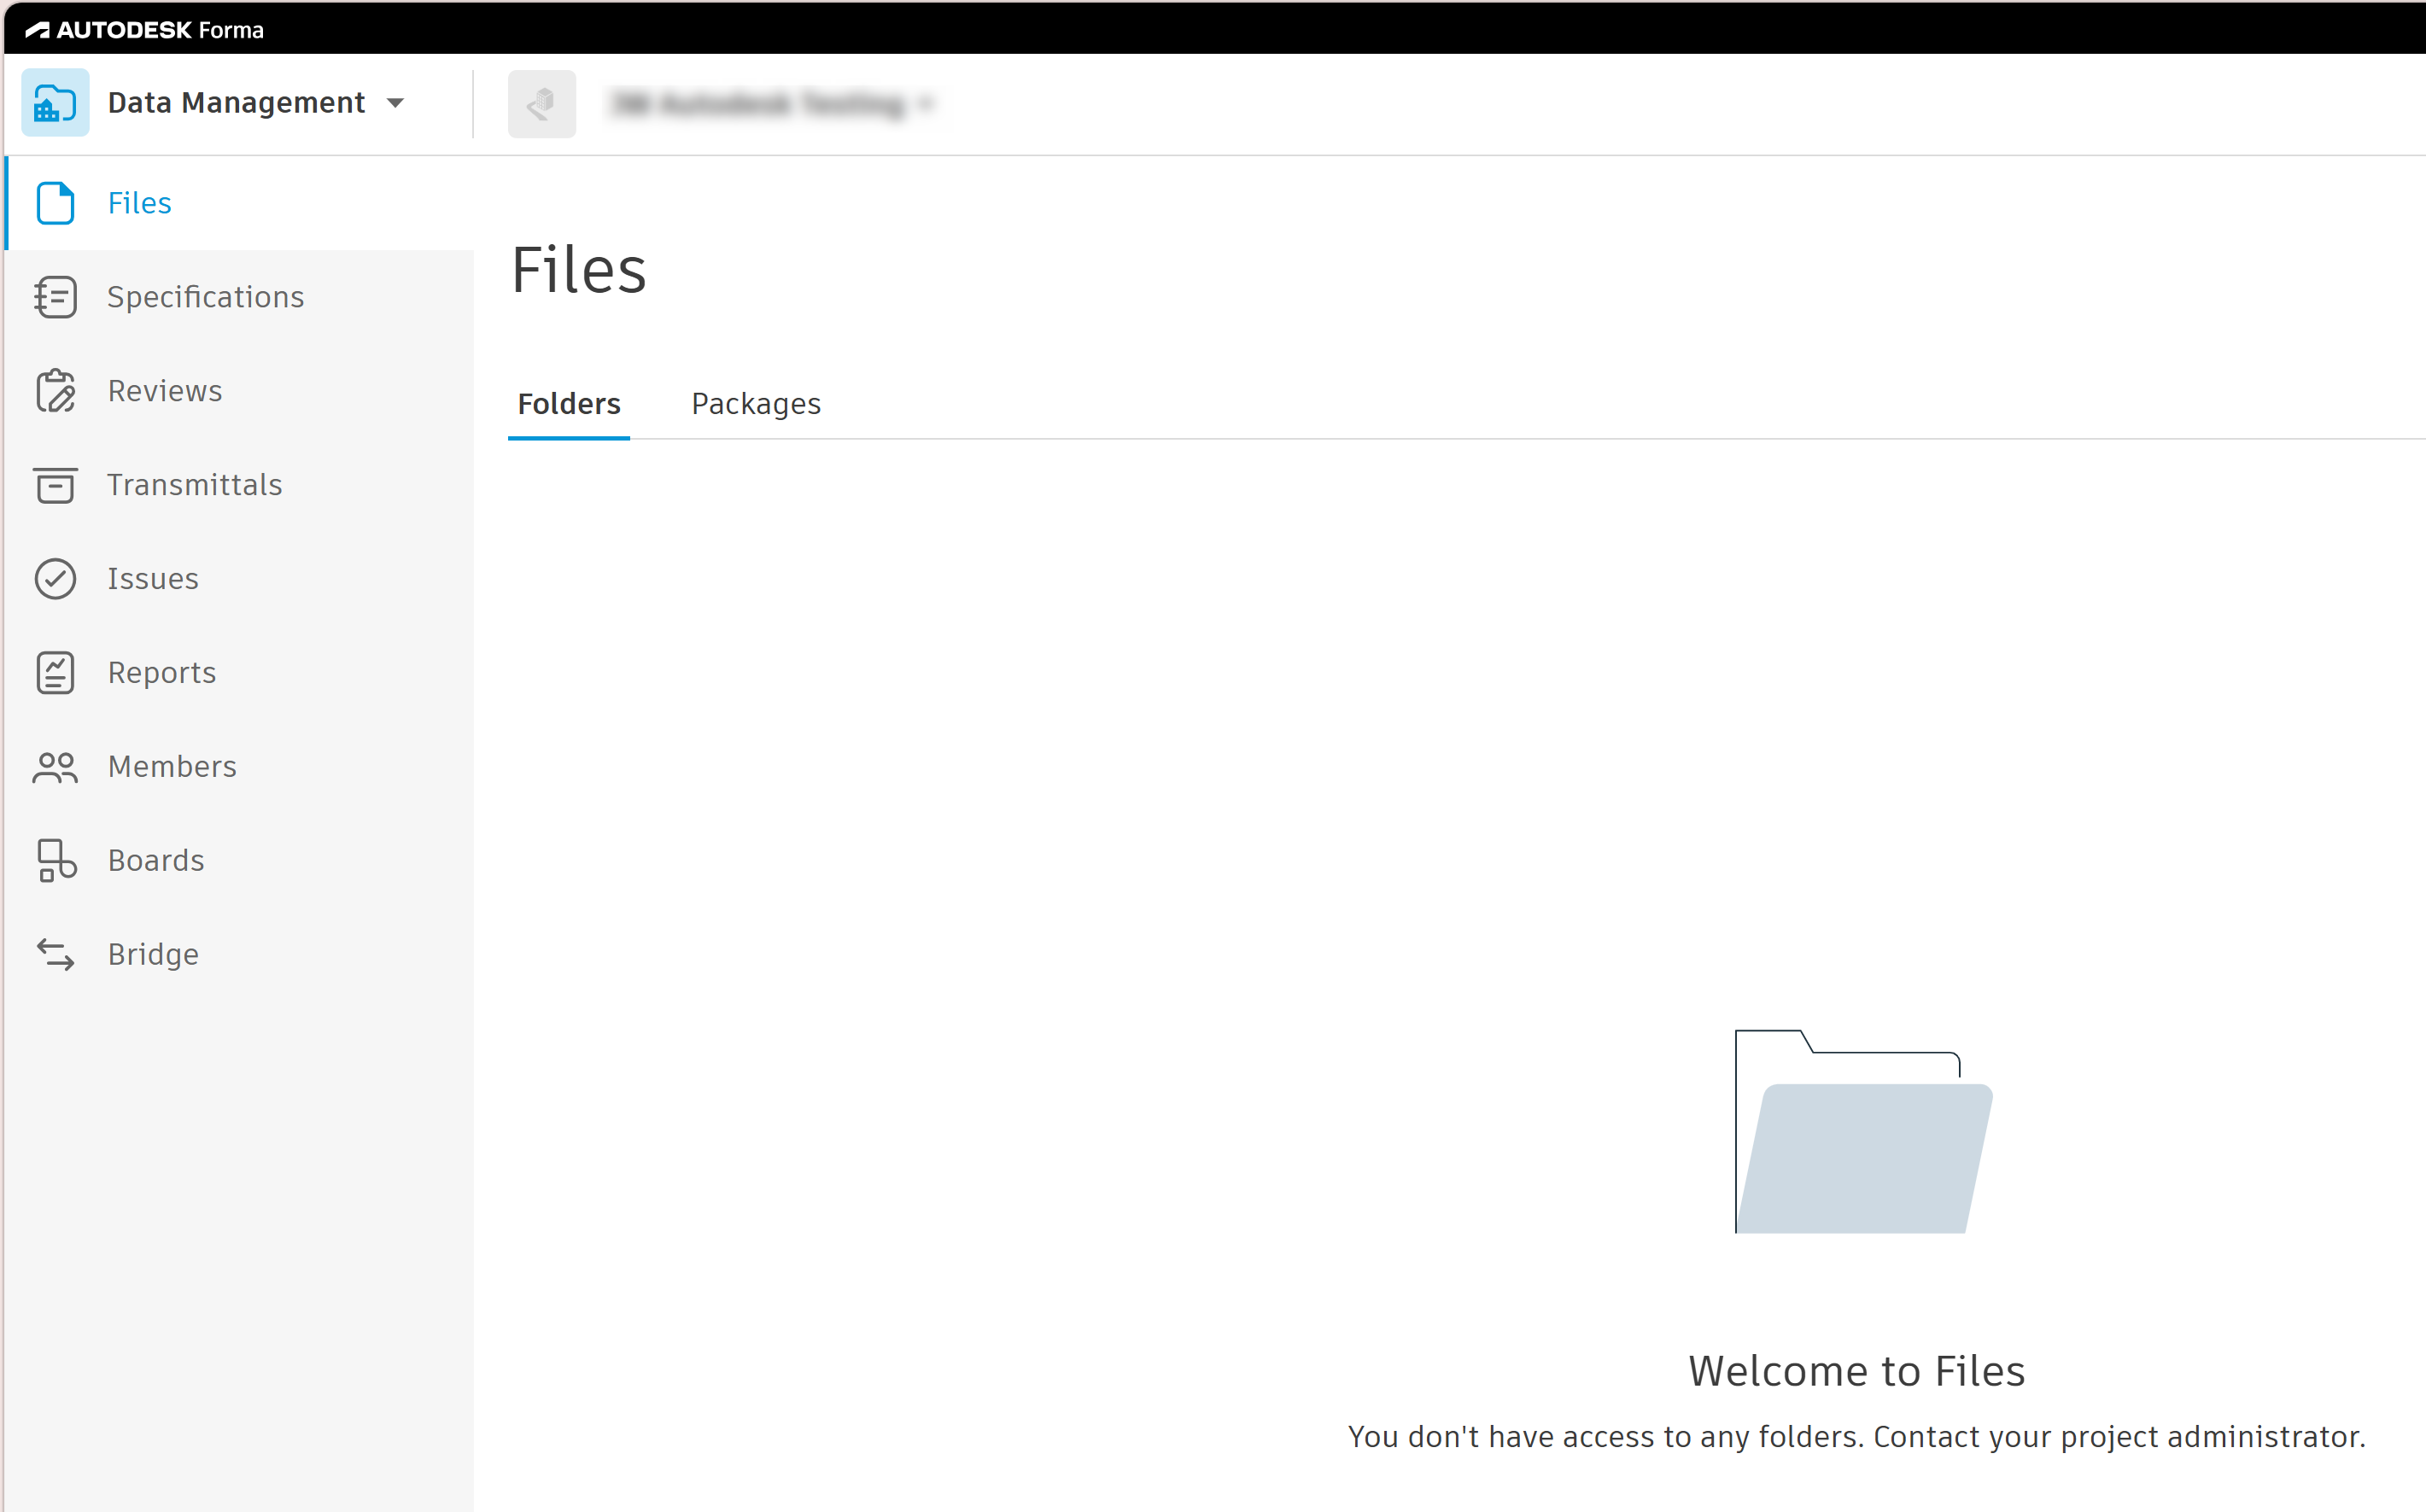Image resolution: width=2426 pixels, height=1512 pixels.
Task: Click the Files page icon in sidebar
Action: tap(55, 203)
